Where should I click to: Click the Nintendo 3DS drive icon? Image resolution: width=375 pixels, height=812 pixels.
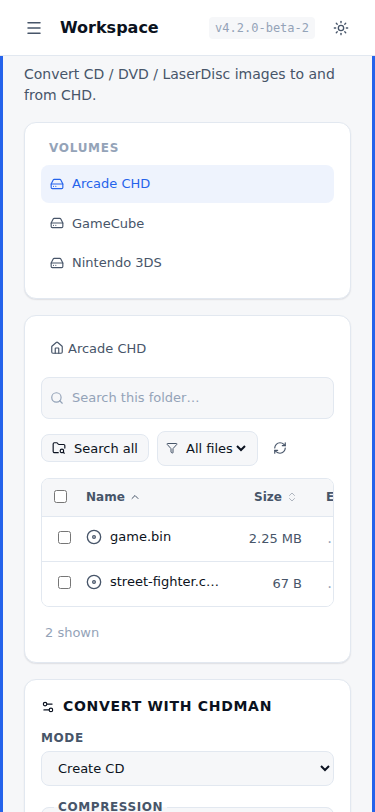click(56, 263)
